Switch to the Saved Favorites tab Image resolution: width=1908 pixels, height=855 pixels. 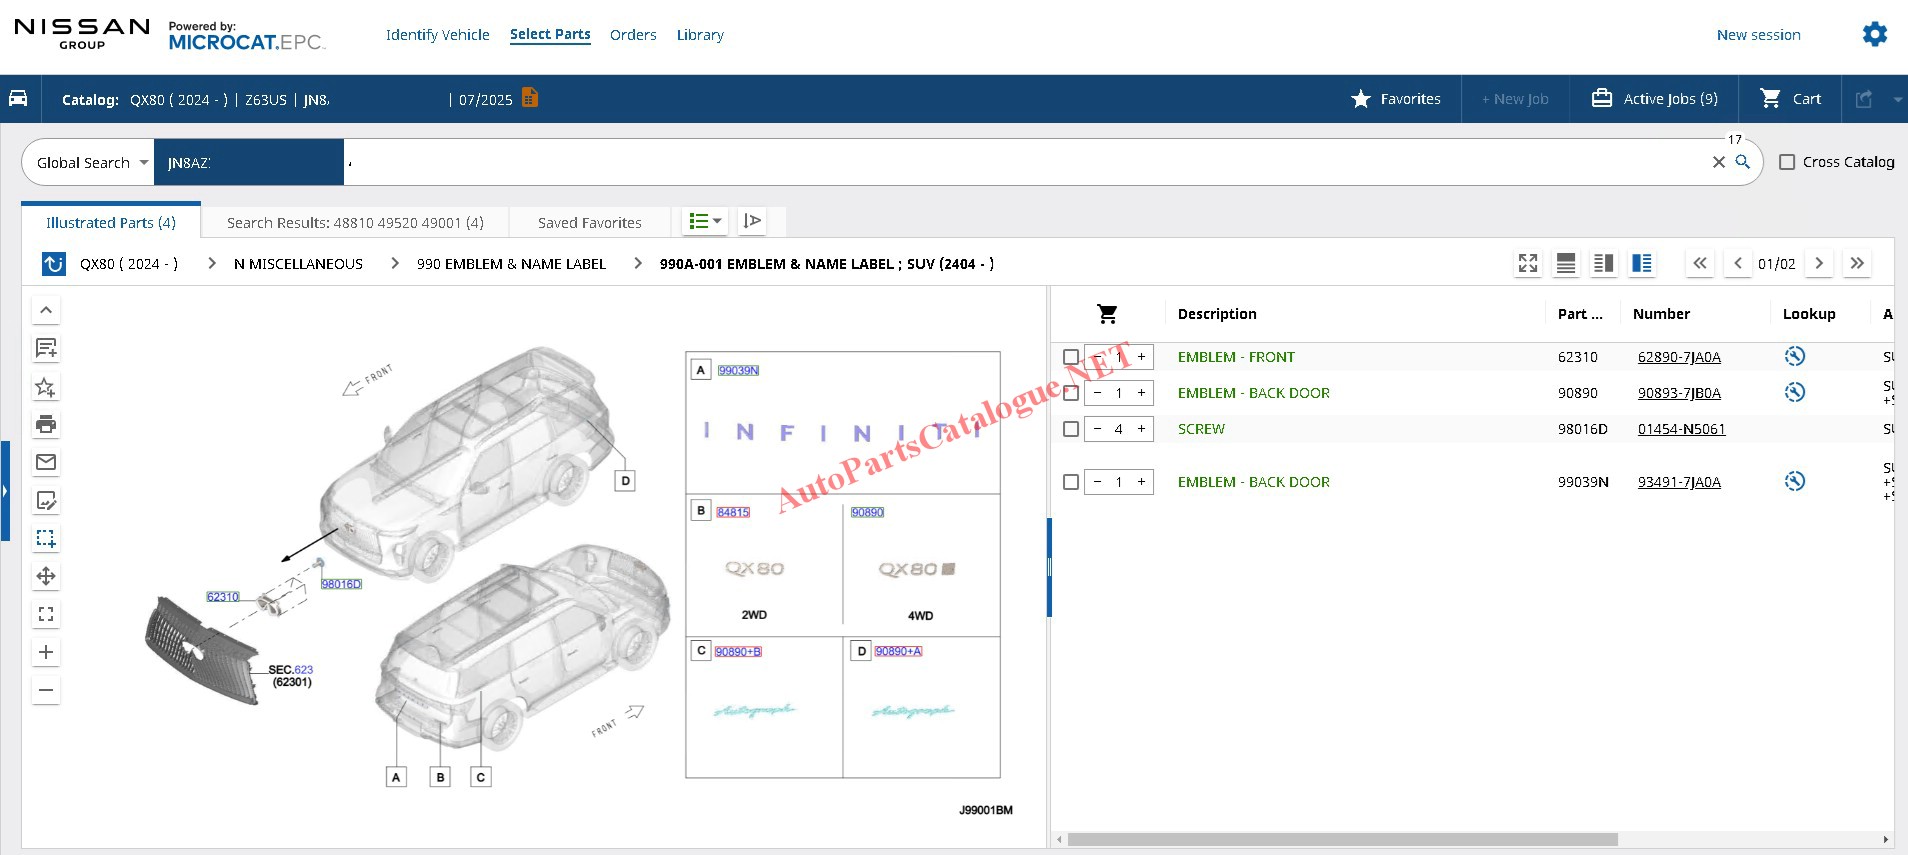point(589,223)
